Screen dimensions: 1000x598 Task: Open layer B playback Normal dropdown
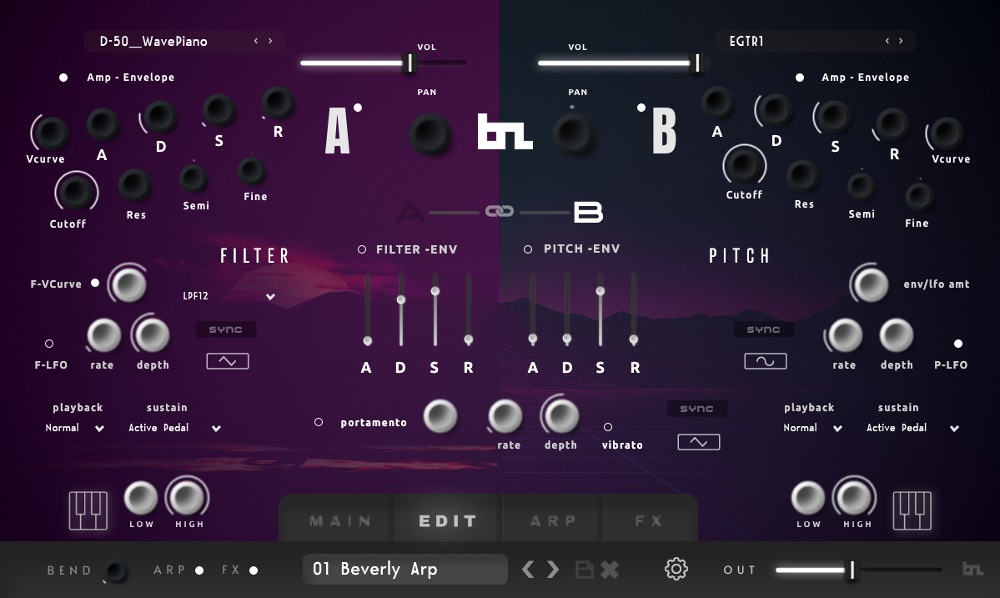pos(812,428)
